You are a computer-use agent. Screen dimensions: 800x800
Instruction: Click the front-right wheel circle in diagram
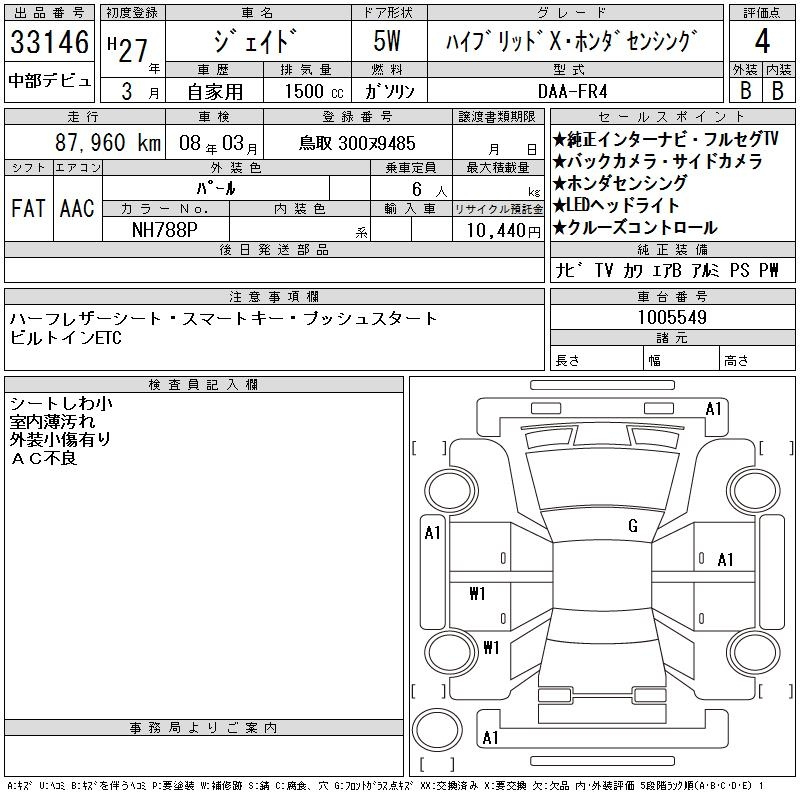click(x=754, y=491)
